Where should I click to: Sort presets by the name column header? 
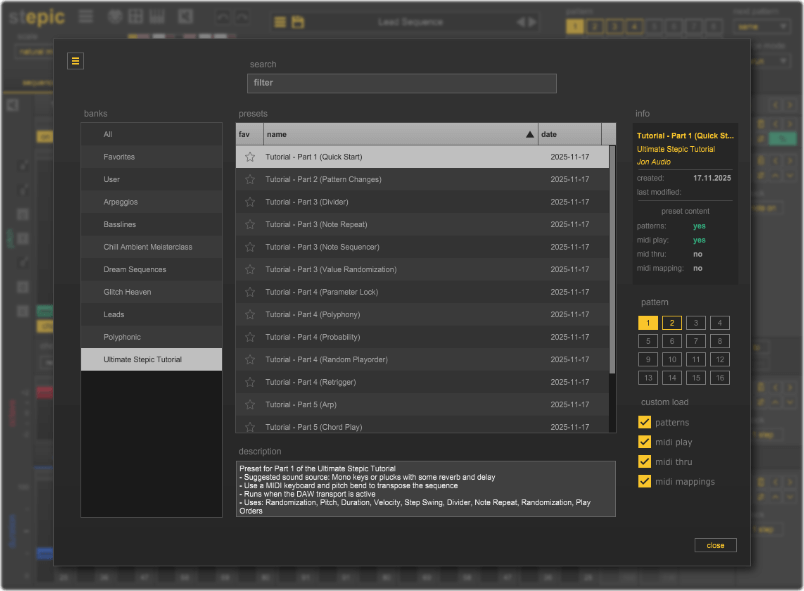point(400,134)
